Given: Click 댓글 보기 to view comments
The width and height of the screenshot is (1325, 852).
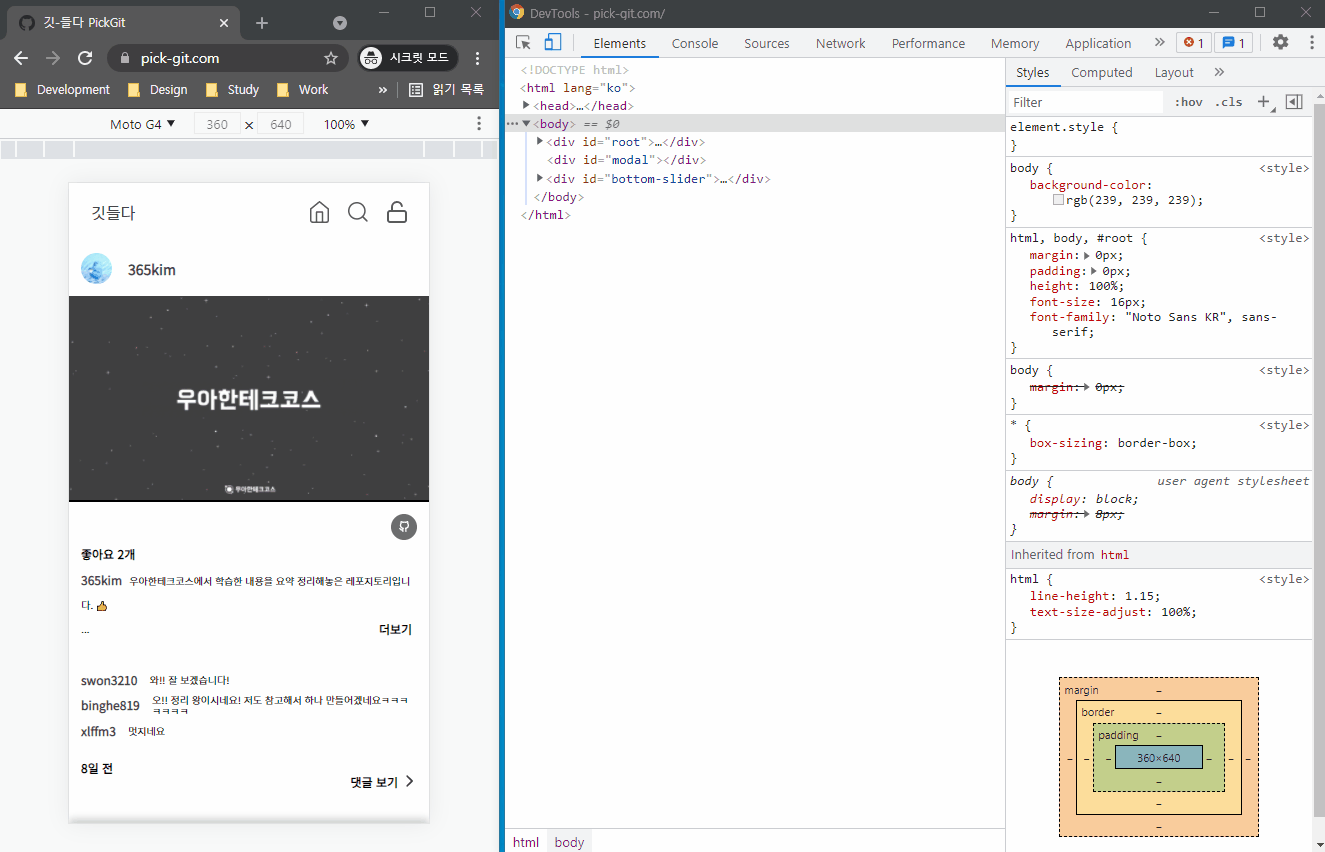Looking at the screenshot, I should pyautogui.click(x=382, y=782).
